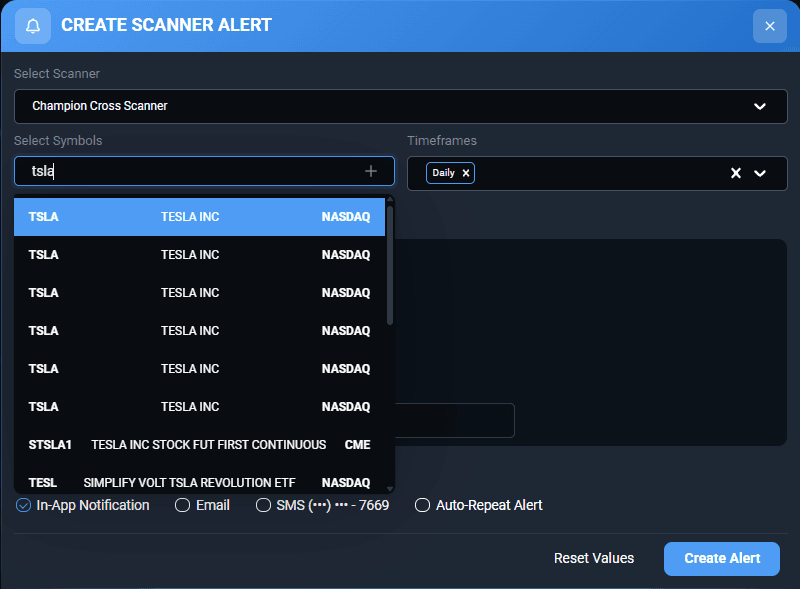800x589 pixels.
Task: Click the plus icon in symbol field
Action: pyautogui.click(x=371, y=171)
